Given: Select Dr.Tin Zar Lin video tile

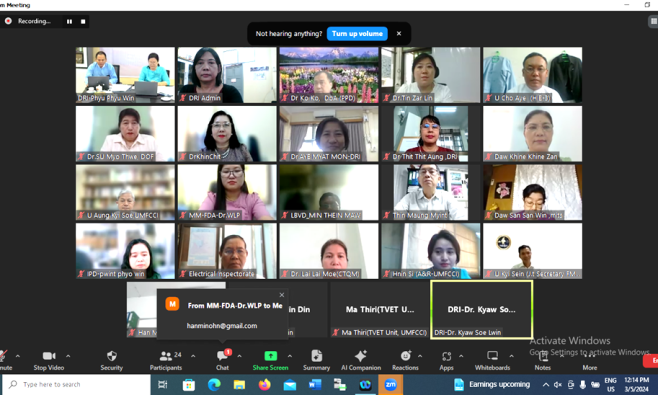Looking at the screenshot, I should tap(431, 75).
